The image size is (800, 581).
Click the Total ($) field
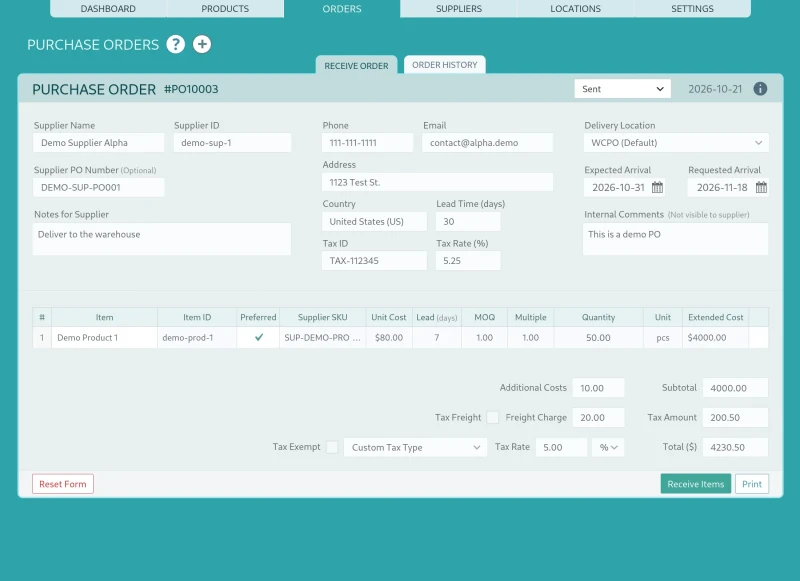pyautogui.click(x=735, y=447)
